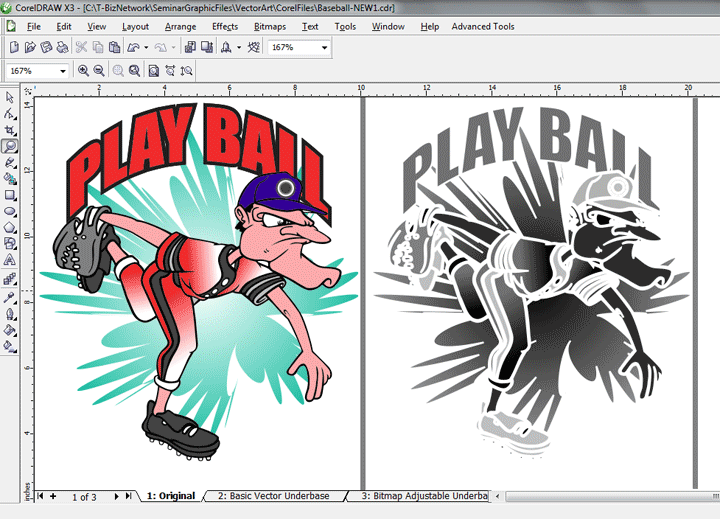This screenshot has width=720, height=519.
Task: Open the Corel Welcome Screen icon
Action: click(253, 47)
